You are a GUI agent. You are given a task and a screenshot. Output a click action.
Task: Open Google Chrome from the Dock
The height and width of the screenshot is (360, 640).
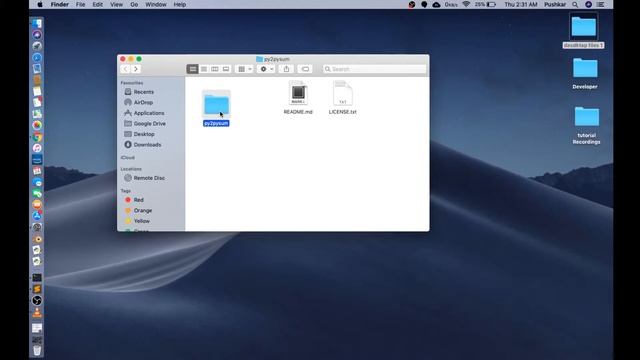click(x=37, y=137)
